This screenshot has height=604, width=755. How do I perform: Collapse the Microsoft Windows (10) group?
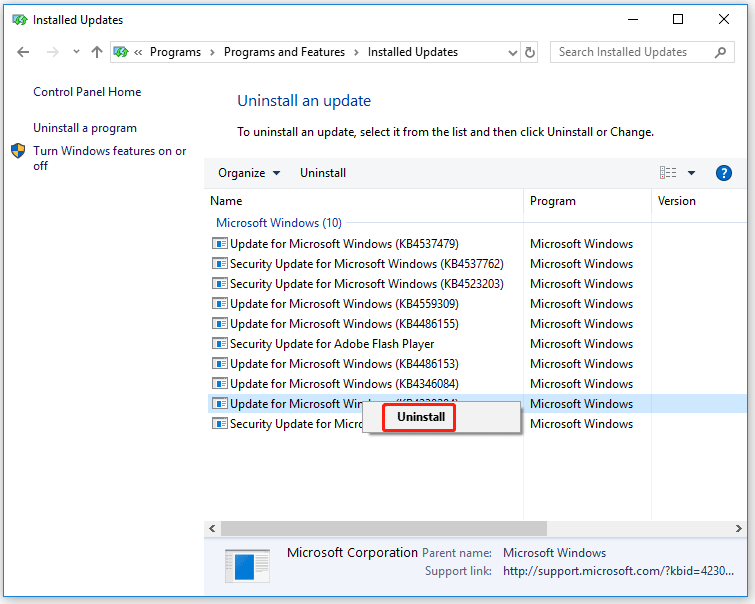(279, 223)
